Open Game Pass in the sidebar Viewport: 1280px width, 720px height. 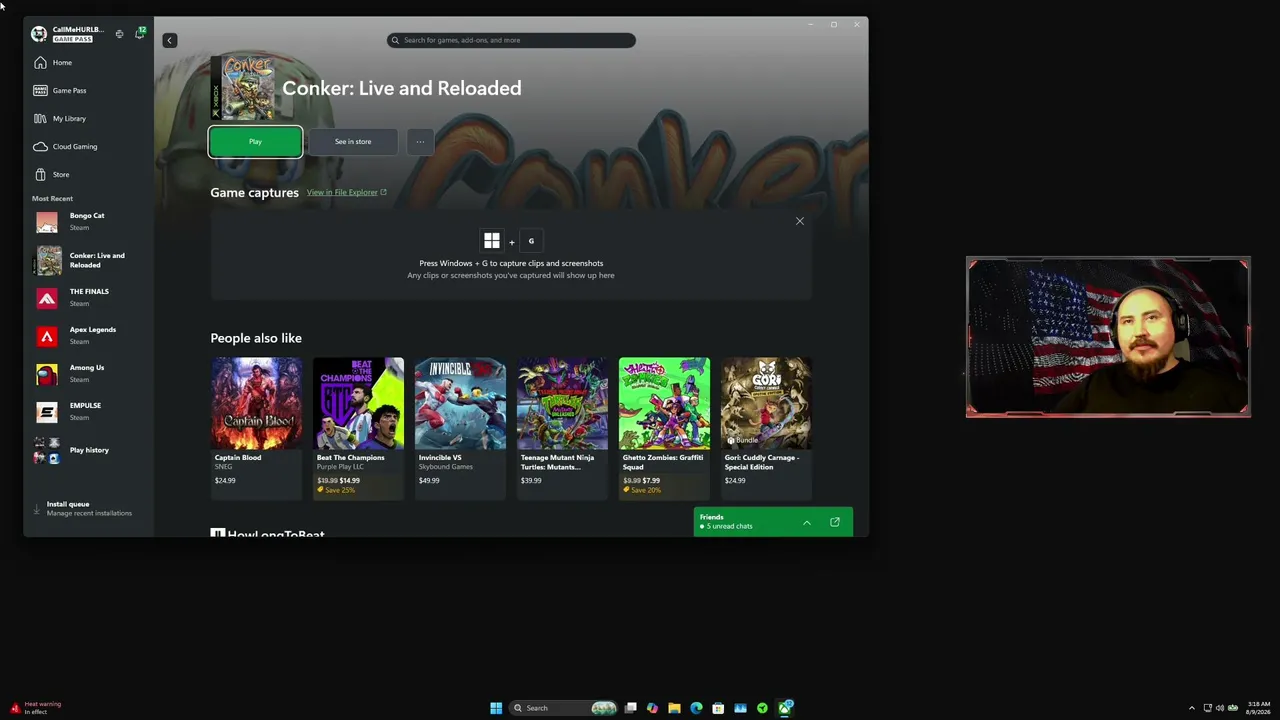click(89, 90)
